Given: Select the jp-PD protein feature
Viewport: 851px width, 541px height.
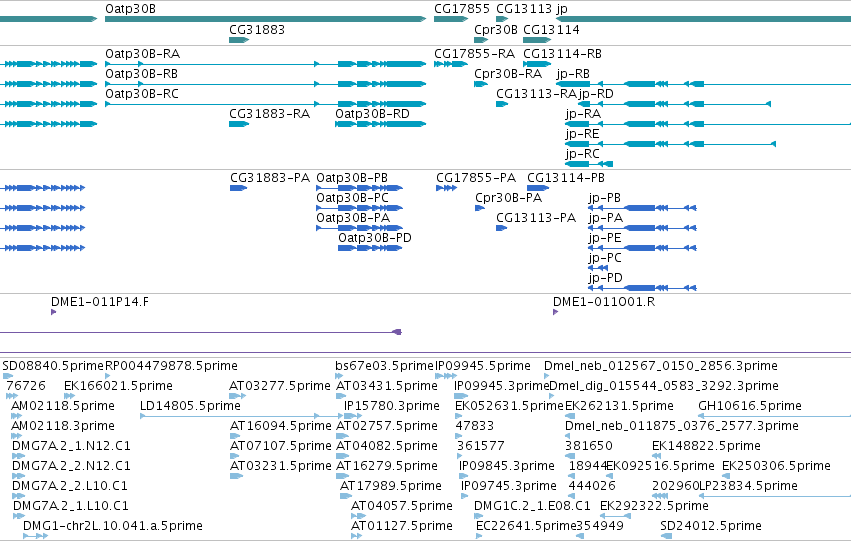Looking at the screenshot, I should [642, 288].
